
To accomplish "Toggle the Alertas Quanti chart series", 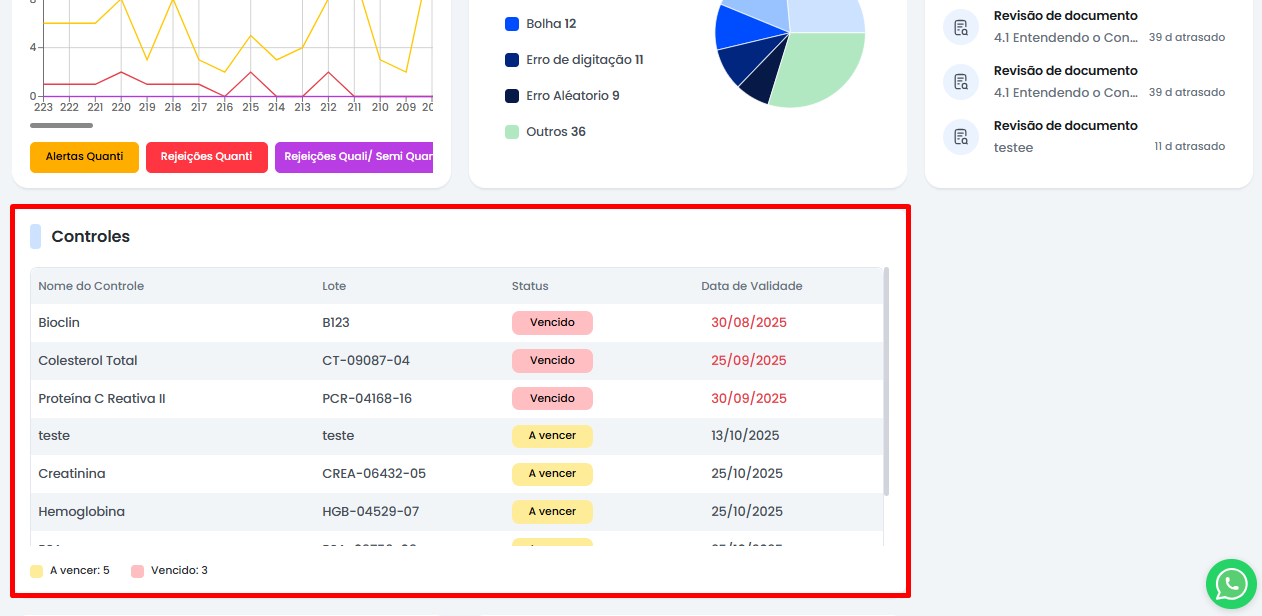I will [84, 157].
